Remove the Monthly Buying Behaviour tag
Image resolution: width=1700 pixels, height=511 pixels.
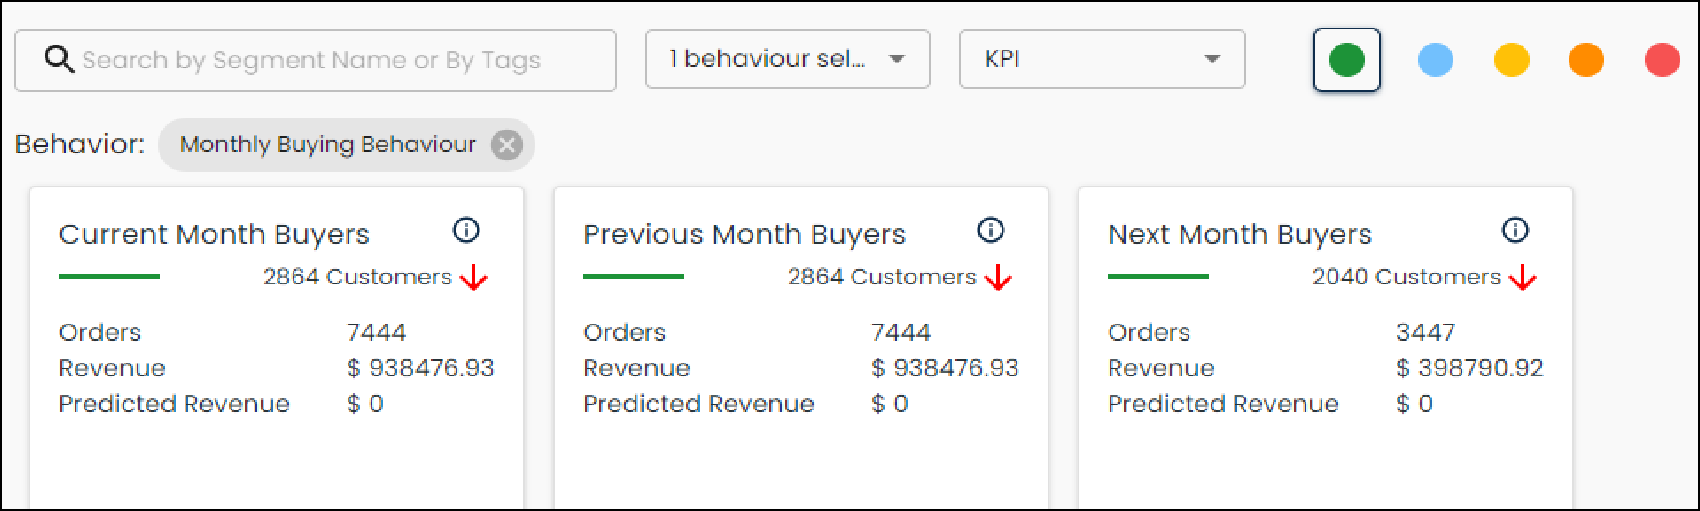point(507,145)
